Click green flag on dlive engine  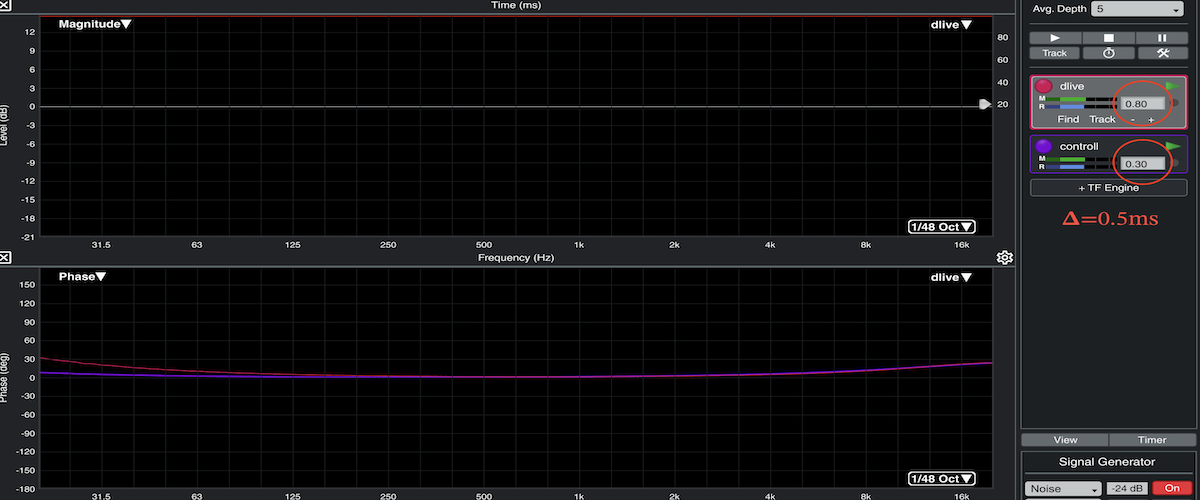1173,87
